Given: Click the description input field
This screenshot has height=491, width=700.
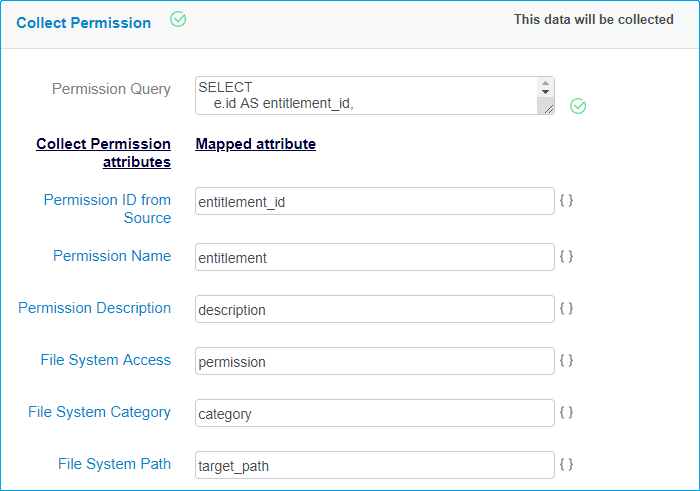Looking at the screenshot, I should [x=374, y=309].
